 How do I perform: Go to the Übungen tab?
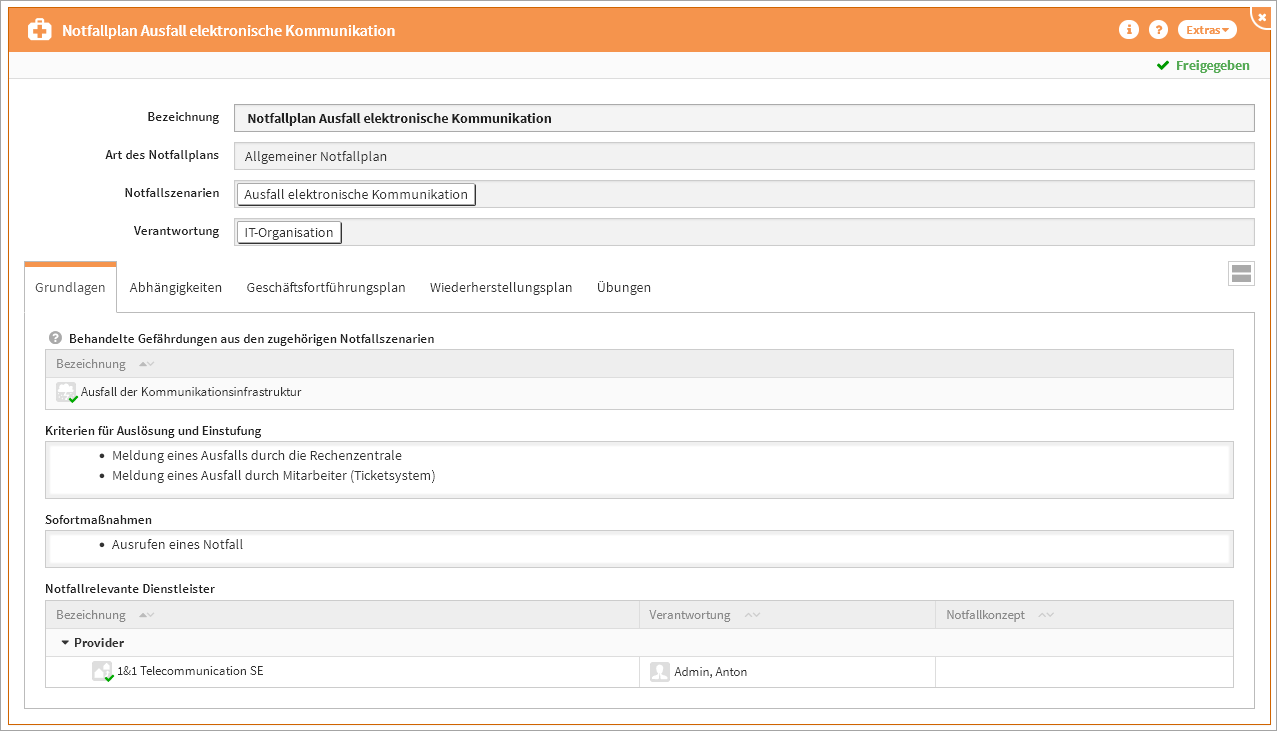click(624, 288)
